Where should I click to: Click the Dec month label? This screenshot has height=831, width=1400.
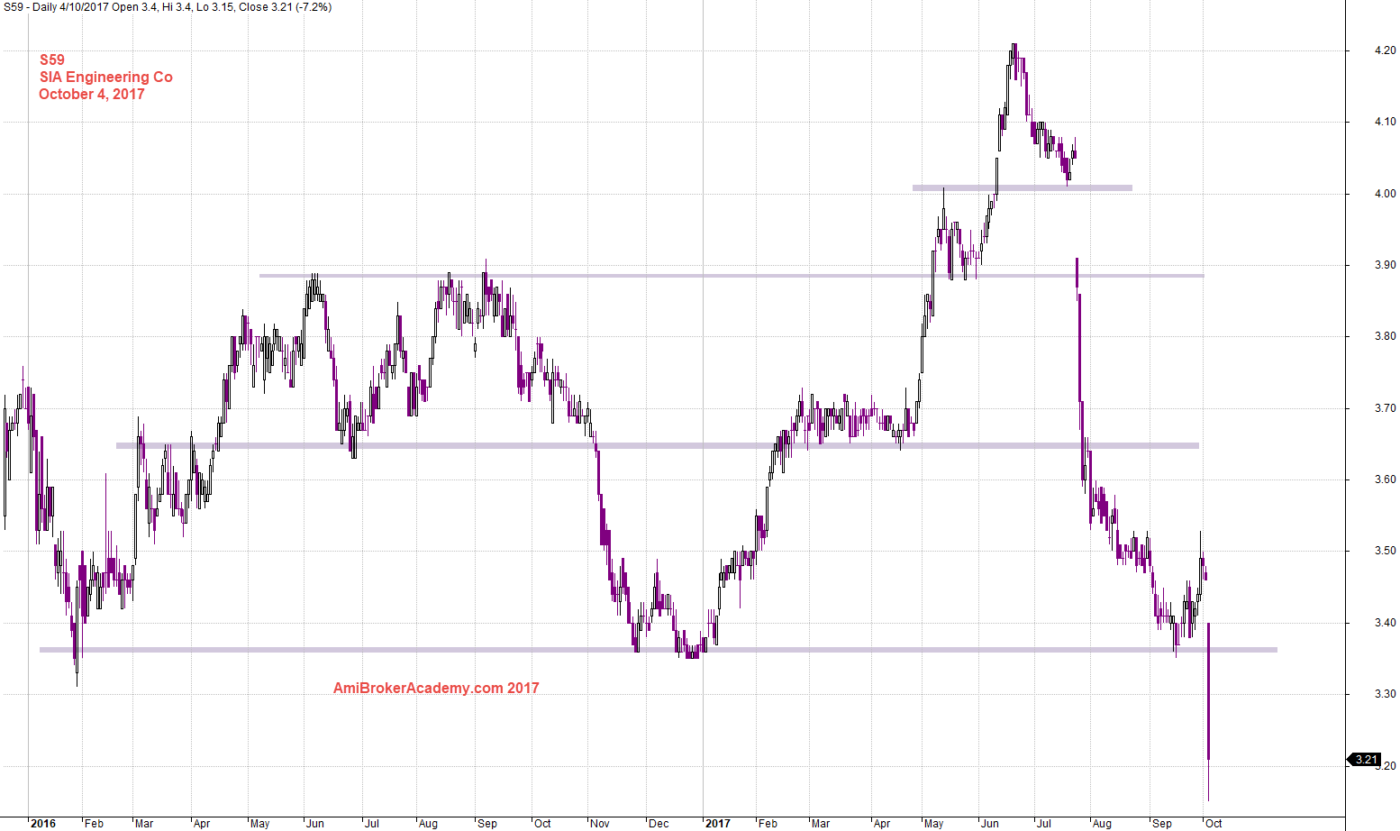(x=659, y=824)
